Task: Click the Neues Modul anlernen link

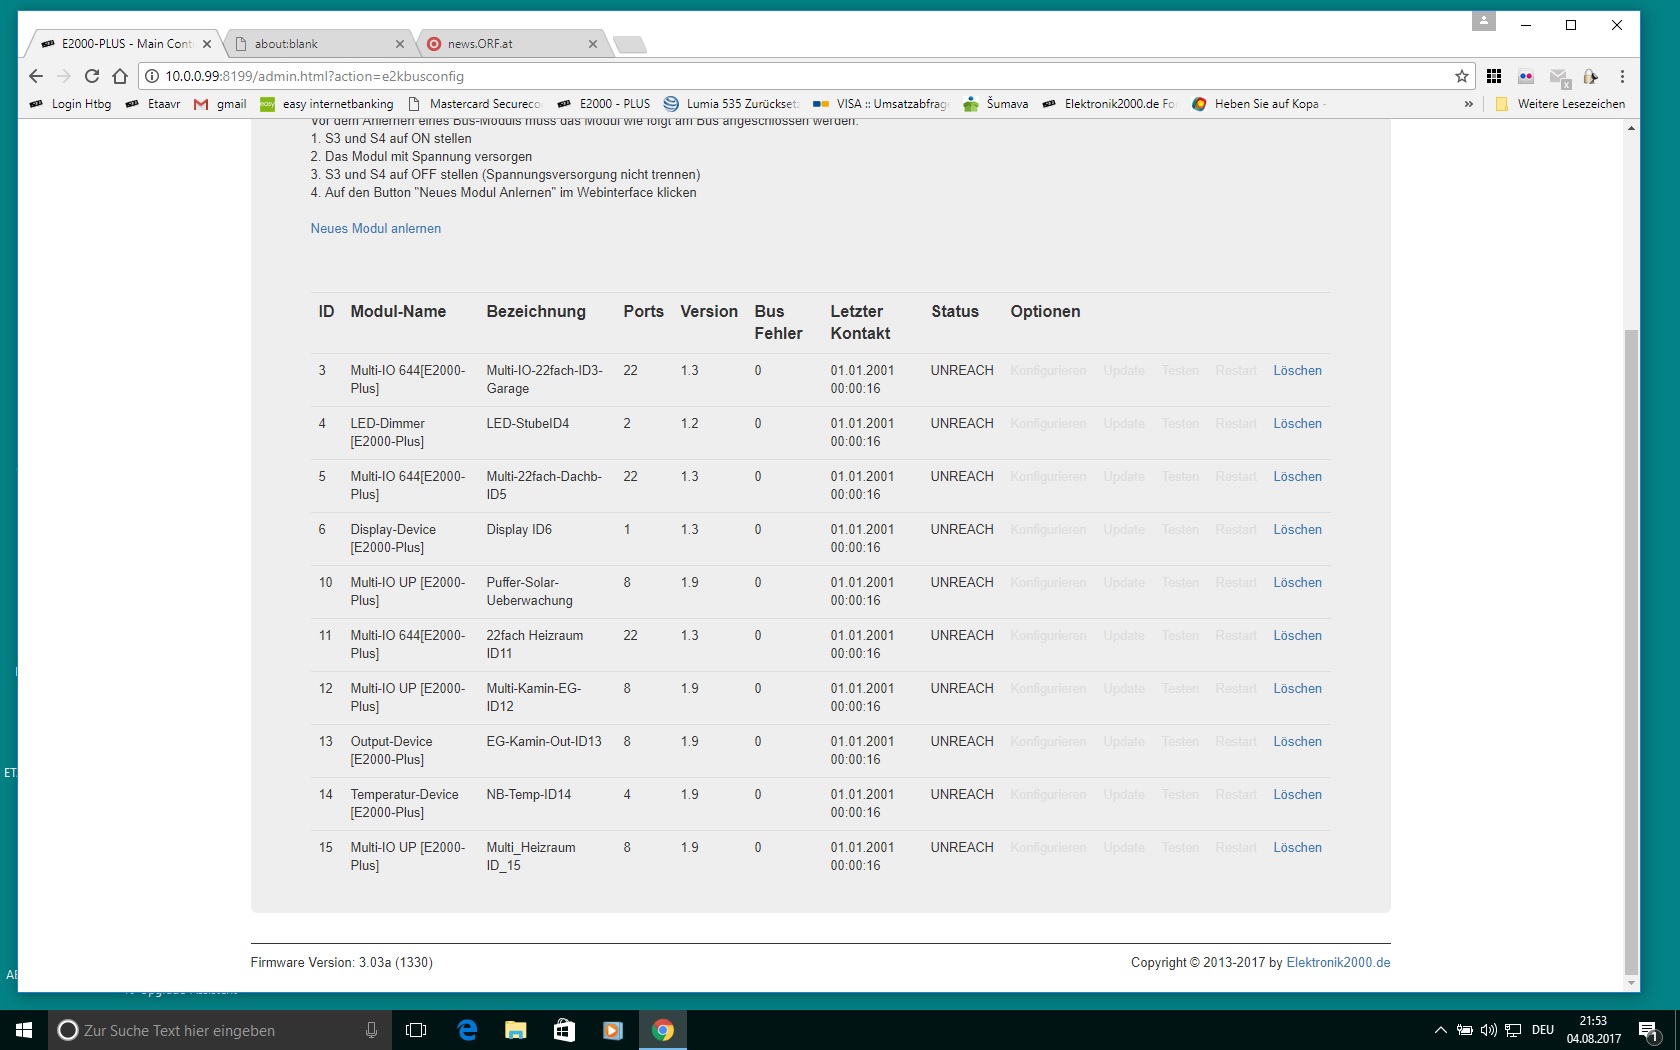Action: tap(375, 229)
